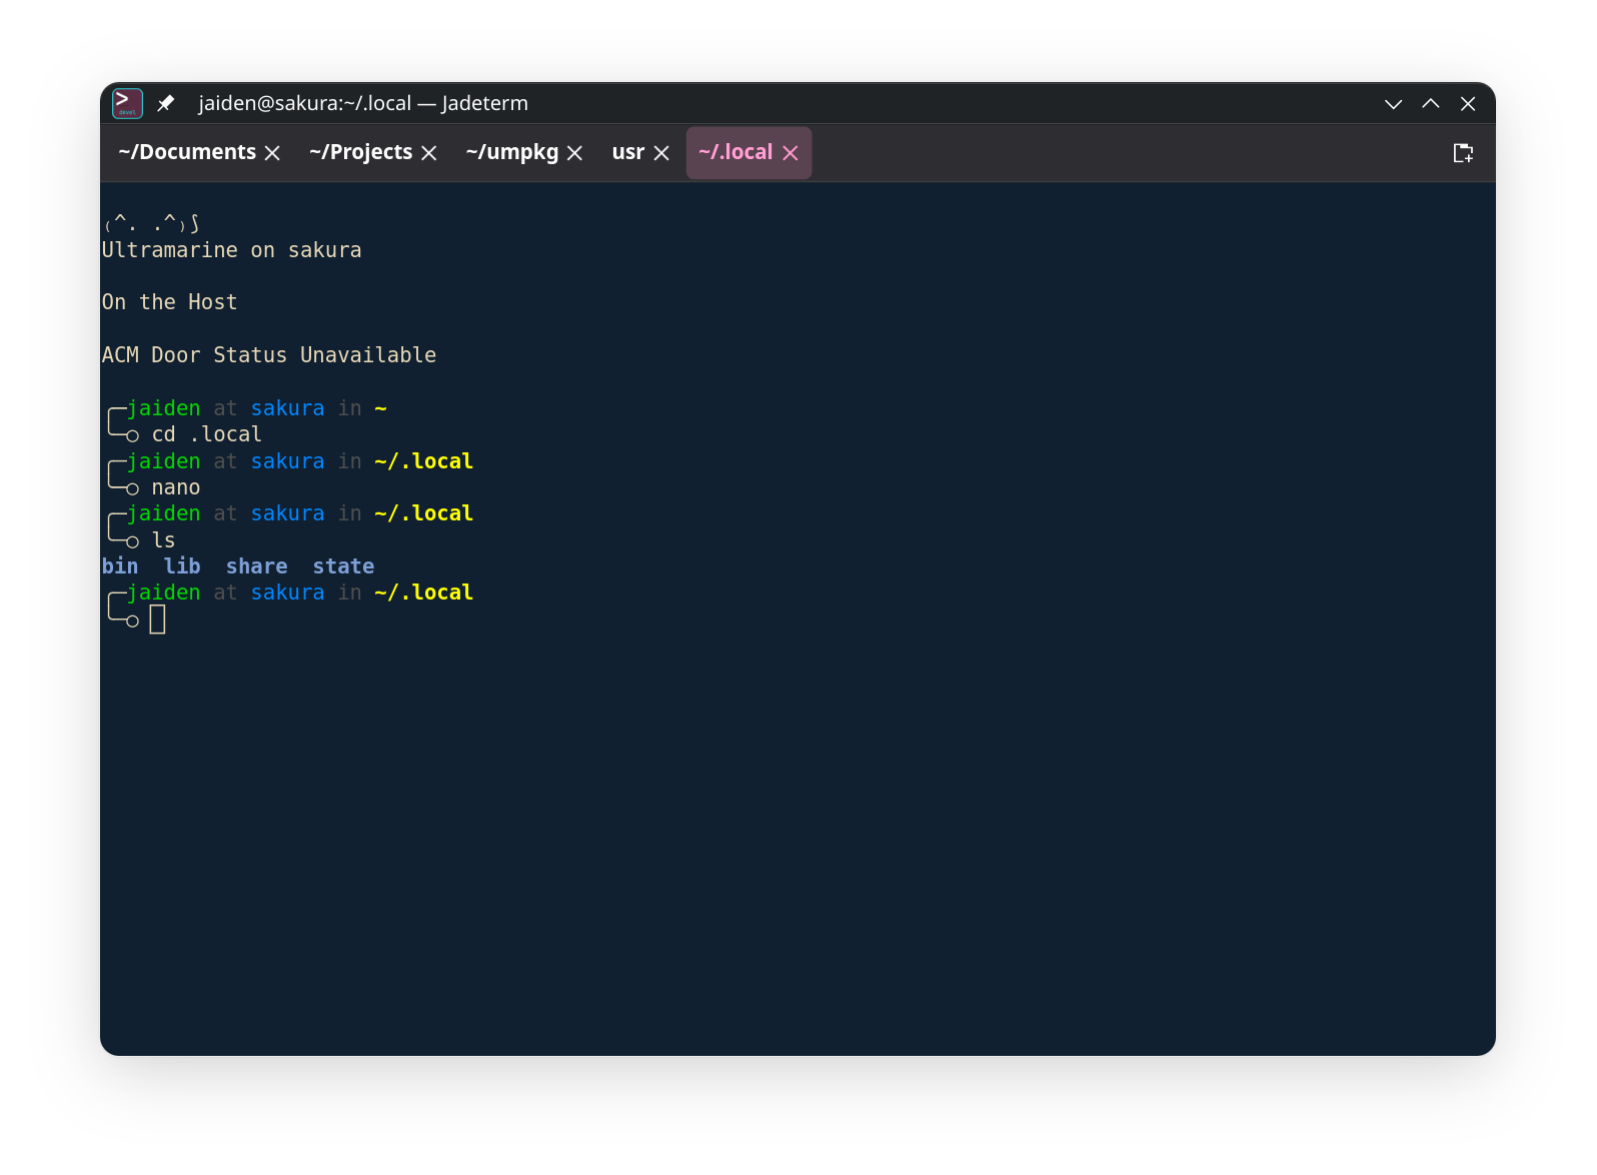Switch to the usr tab
1597x1175 pixels.
pos(628,152)
